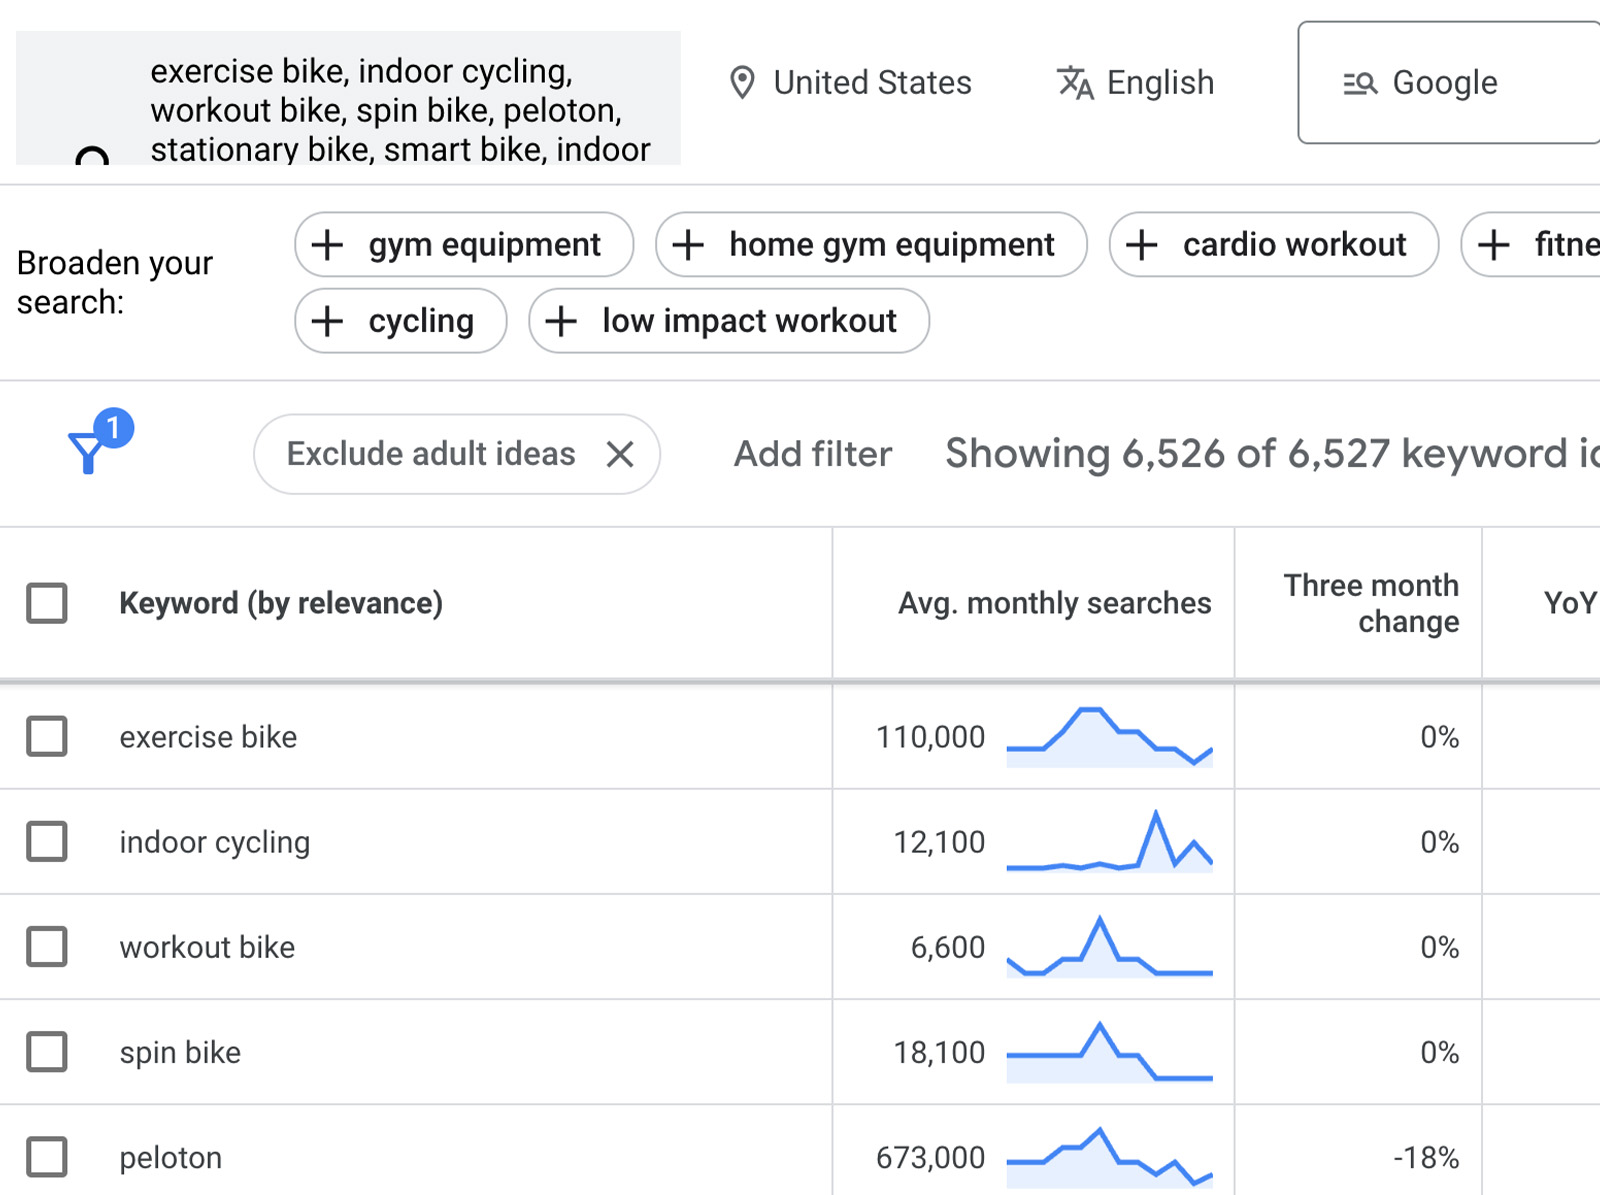Image resolution: width=1600 pixels, height=1195 pixels.
Task: Click the plus icon on gym equipment
Action: pyautogui.click(x=327, y=244)
